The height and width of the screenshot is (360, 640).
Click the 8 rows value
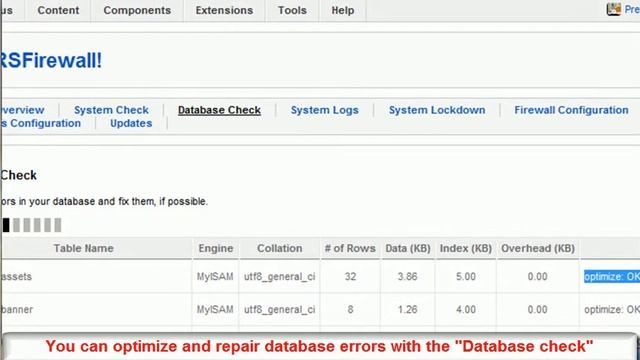[350, 309]
